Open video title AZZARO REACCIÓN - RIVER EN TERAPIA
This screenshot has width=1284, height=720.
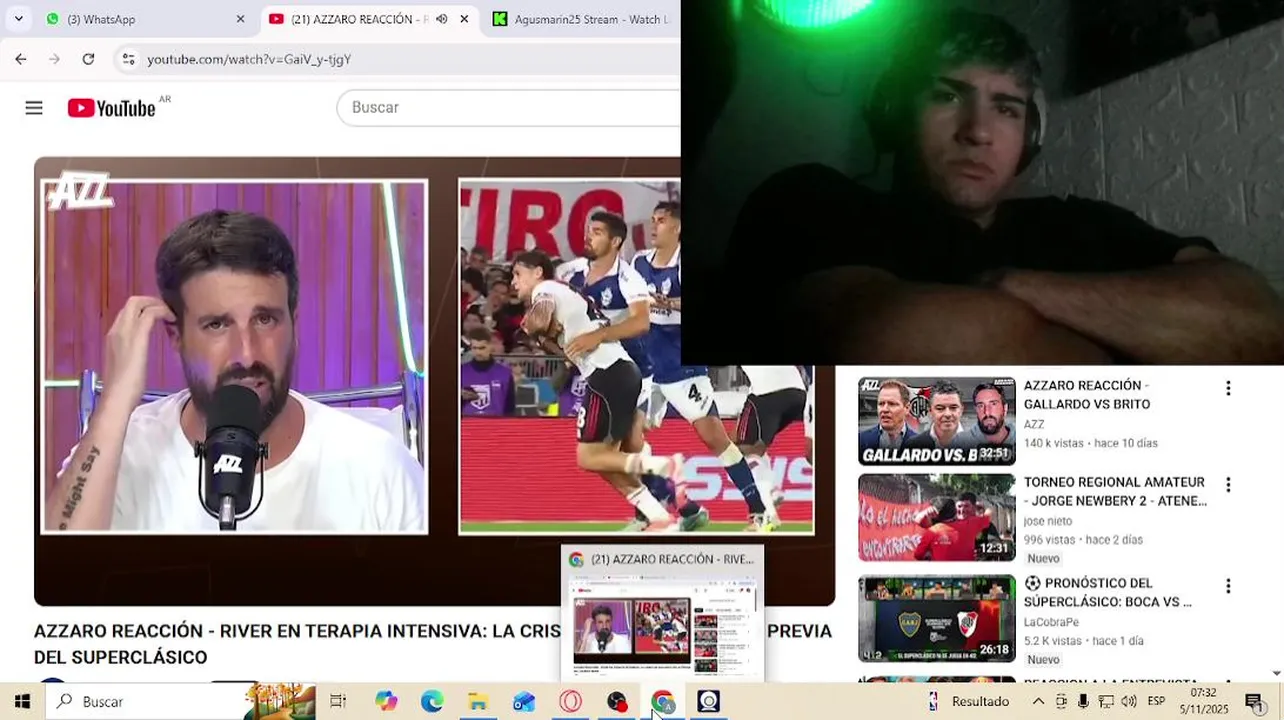coord(433,644)
